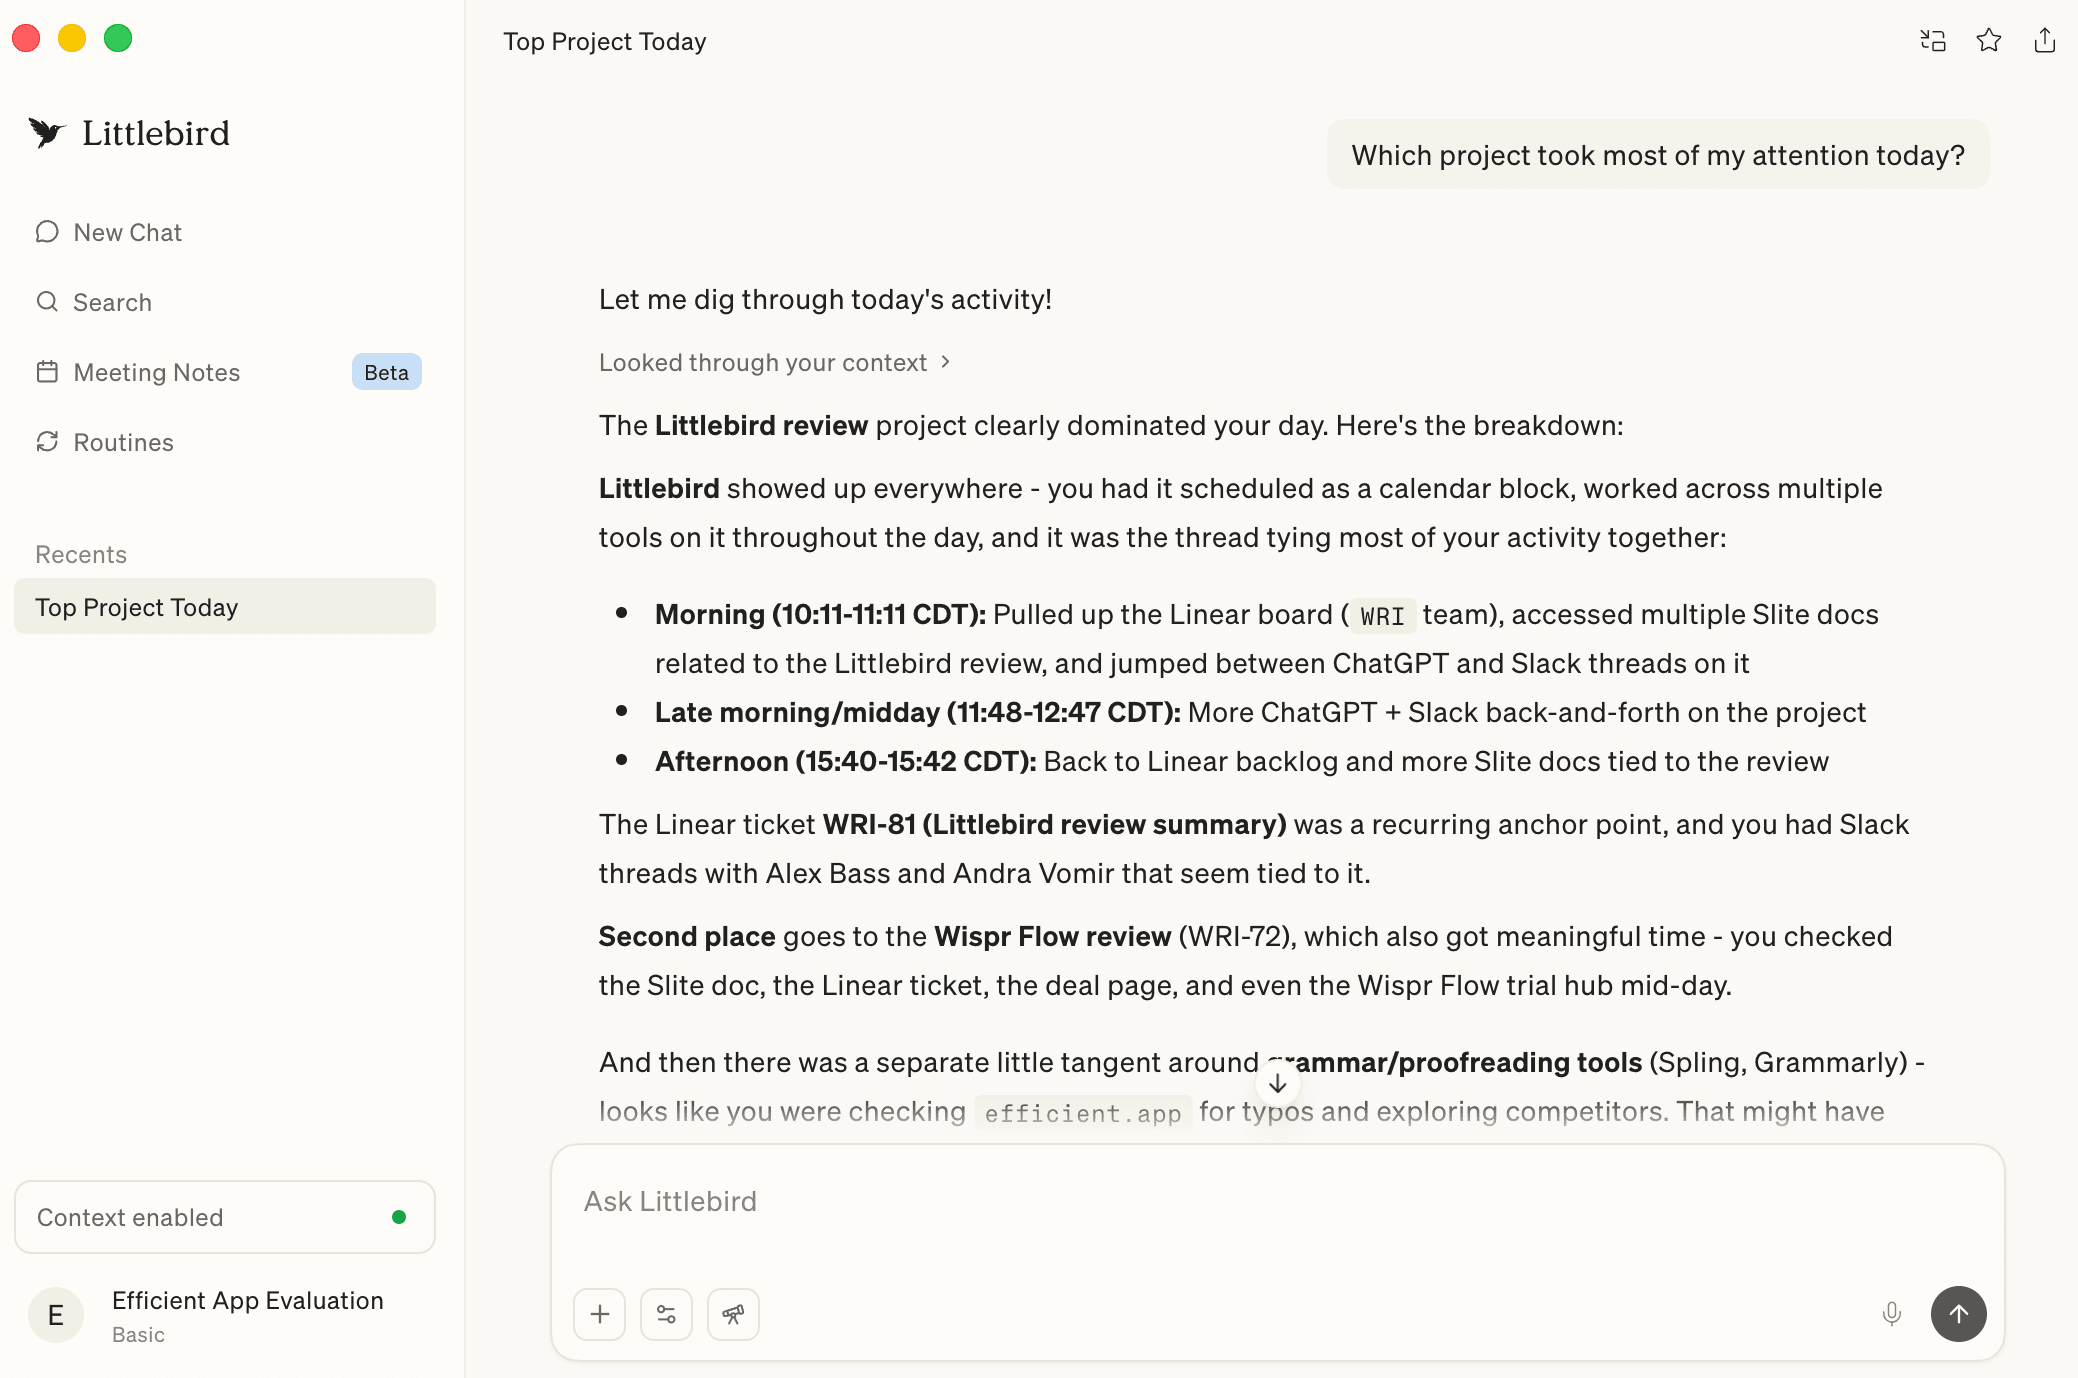Viewport: 2078px width, 1378px height.
Task: Open the Routines section
Action: click(x=122, y=442)
